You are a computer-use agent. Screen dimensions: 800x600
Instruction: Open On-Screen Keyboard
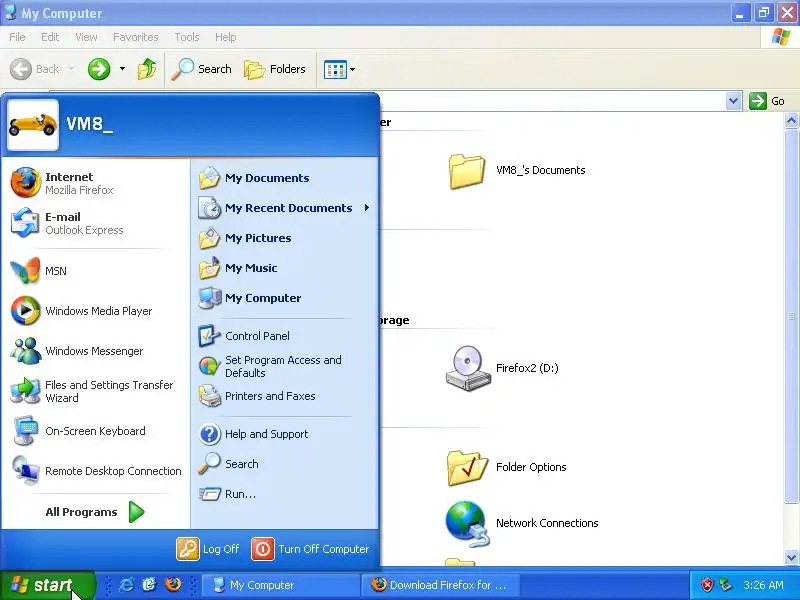[95, 431]
